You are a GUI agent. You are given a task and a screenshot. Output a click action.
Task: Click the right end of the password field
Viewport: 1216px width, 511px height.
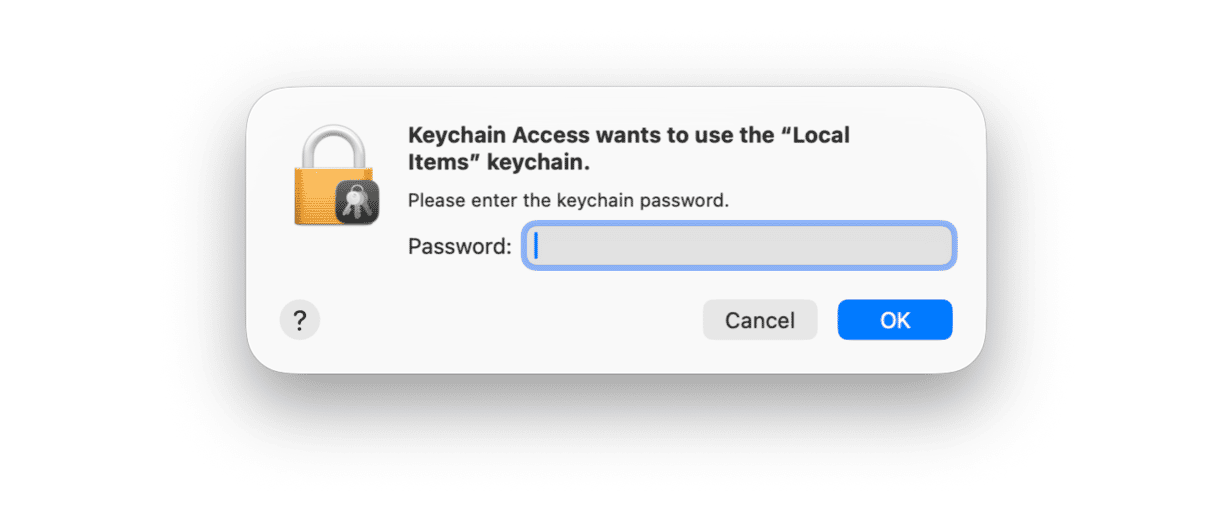[935, 246]
